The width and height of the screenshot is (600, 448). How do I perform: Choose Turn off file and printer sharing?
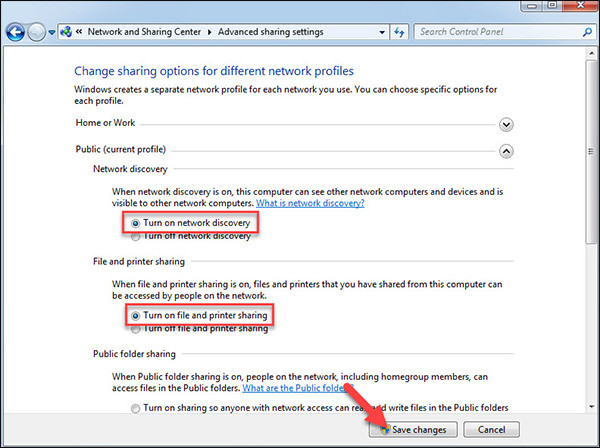pos(136,328)
